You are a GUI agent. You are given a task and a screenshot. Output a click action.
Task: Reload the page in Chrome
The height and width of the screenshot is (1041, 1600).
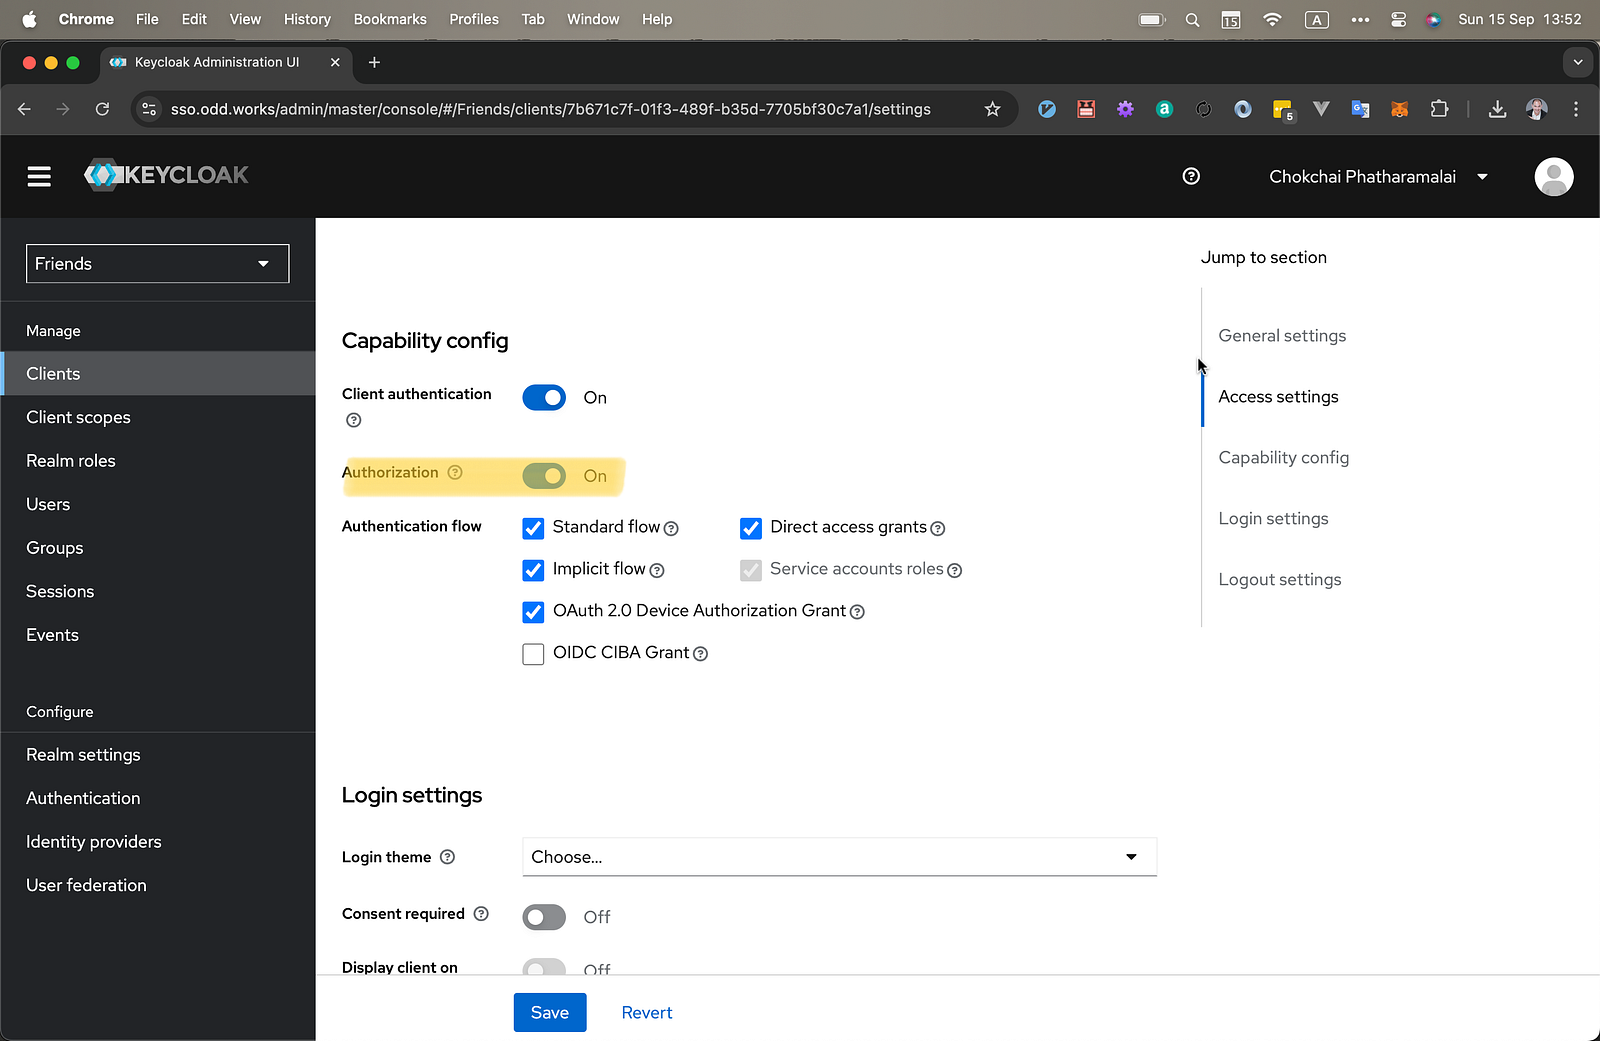click(x=102, y=109)
